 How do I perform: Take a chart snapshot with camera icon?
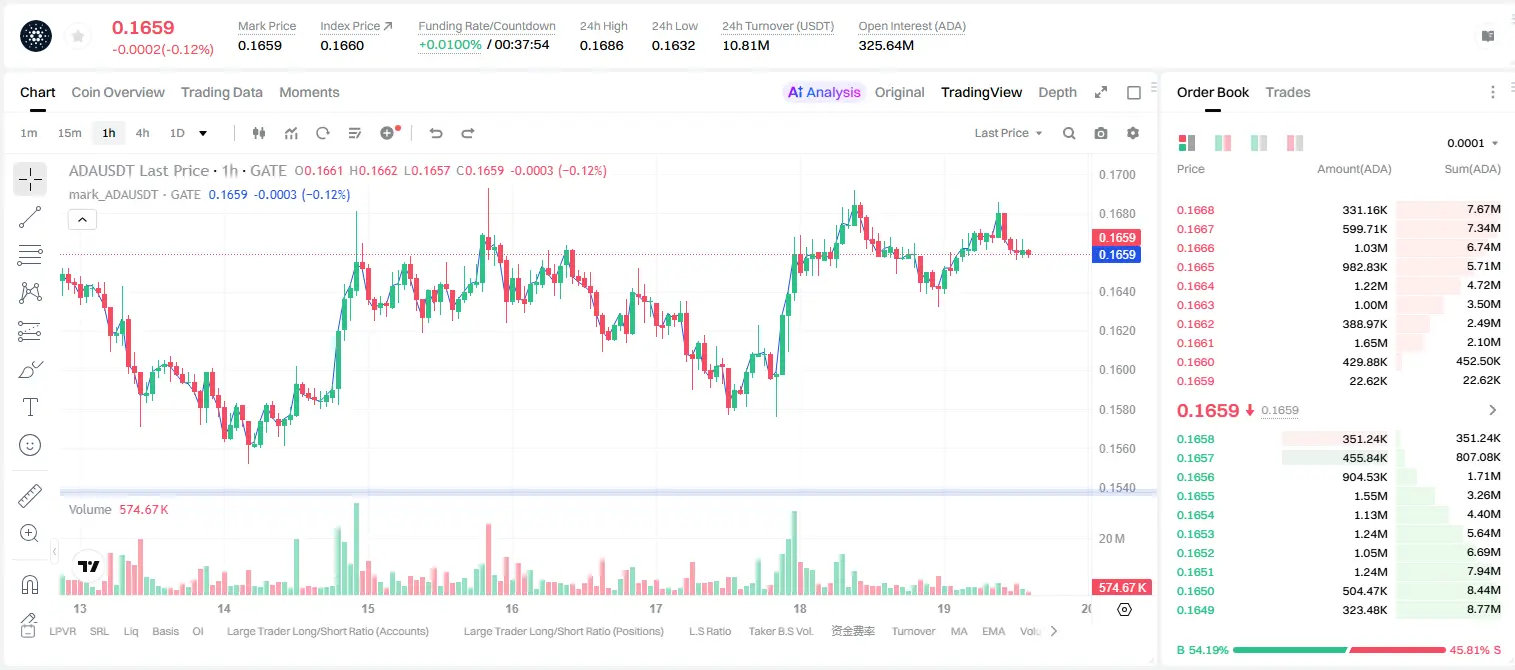pos(1101,133)
